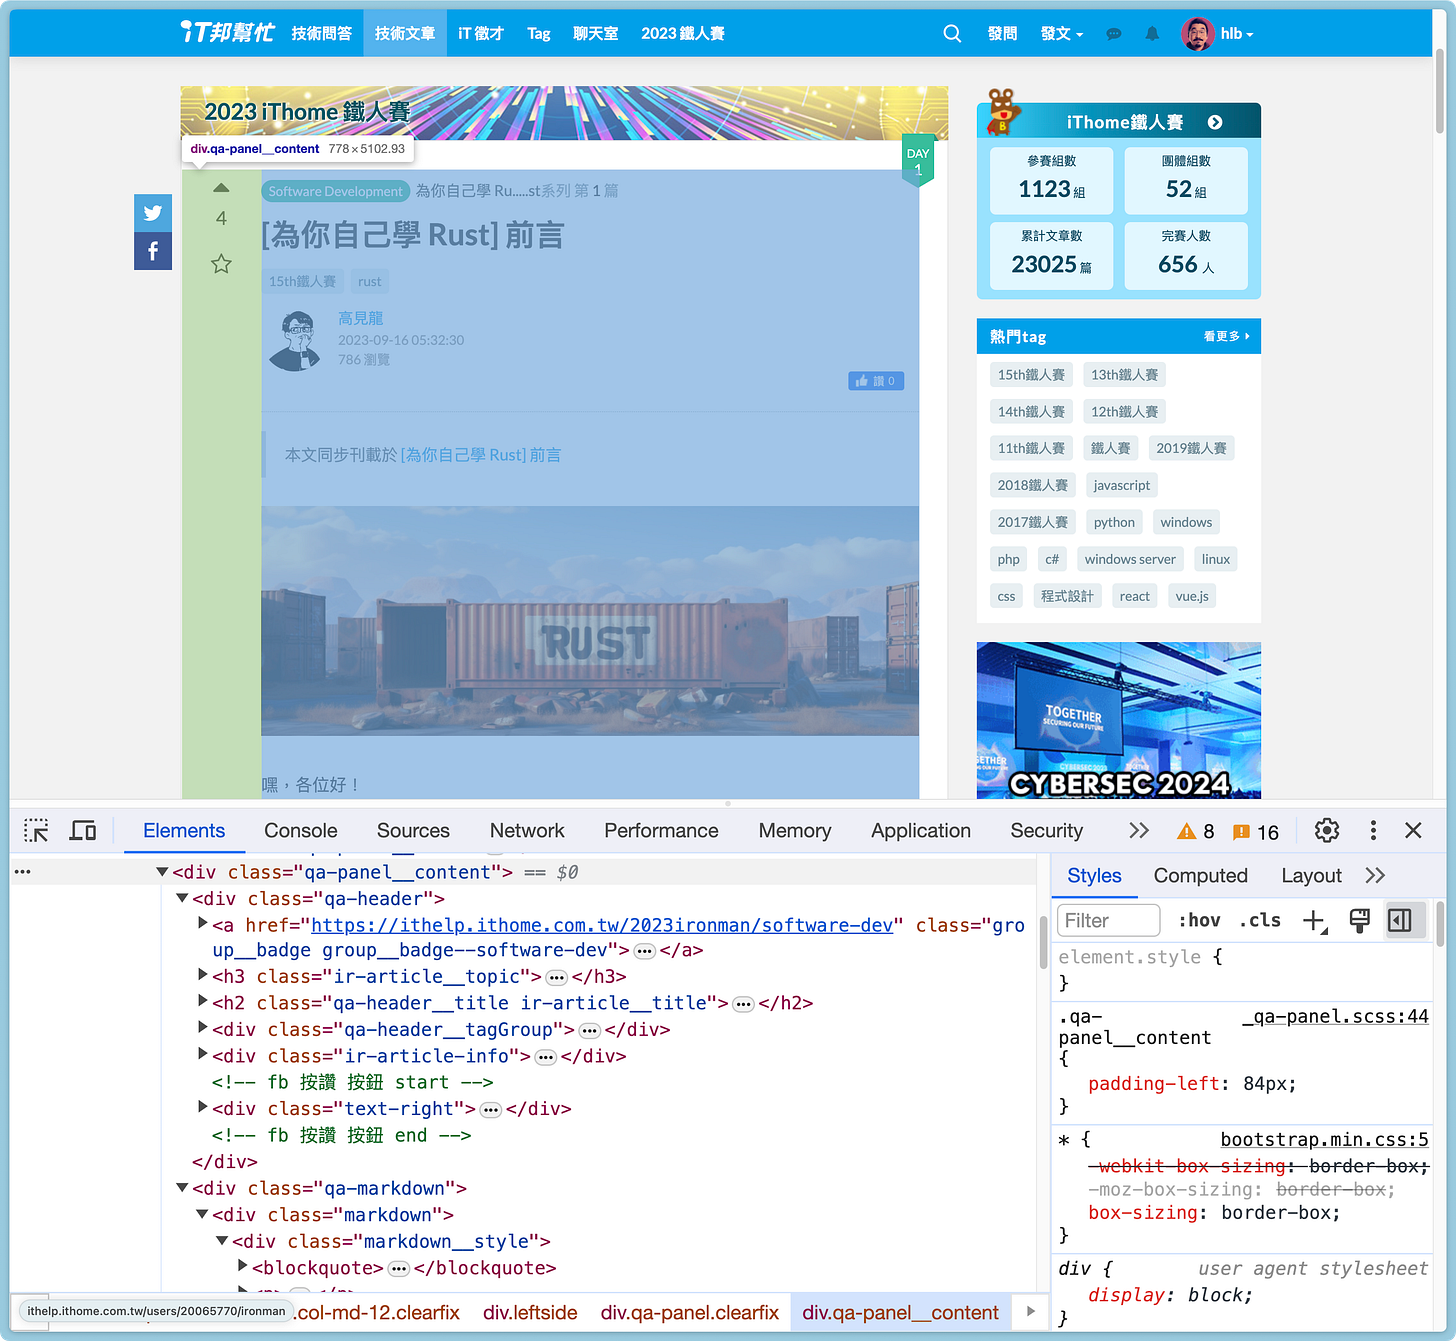1456x1341 pixels.
Task: Share the article on Facebook
Action: pos(153,251)
